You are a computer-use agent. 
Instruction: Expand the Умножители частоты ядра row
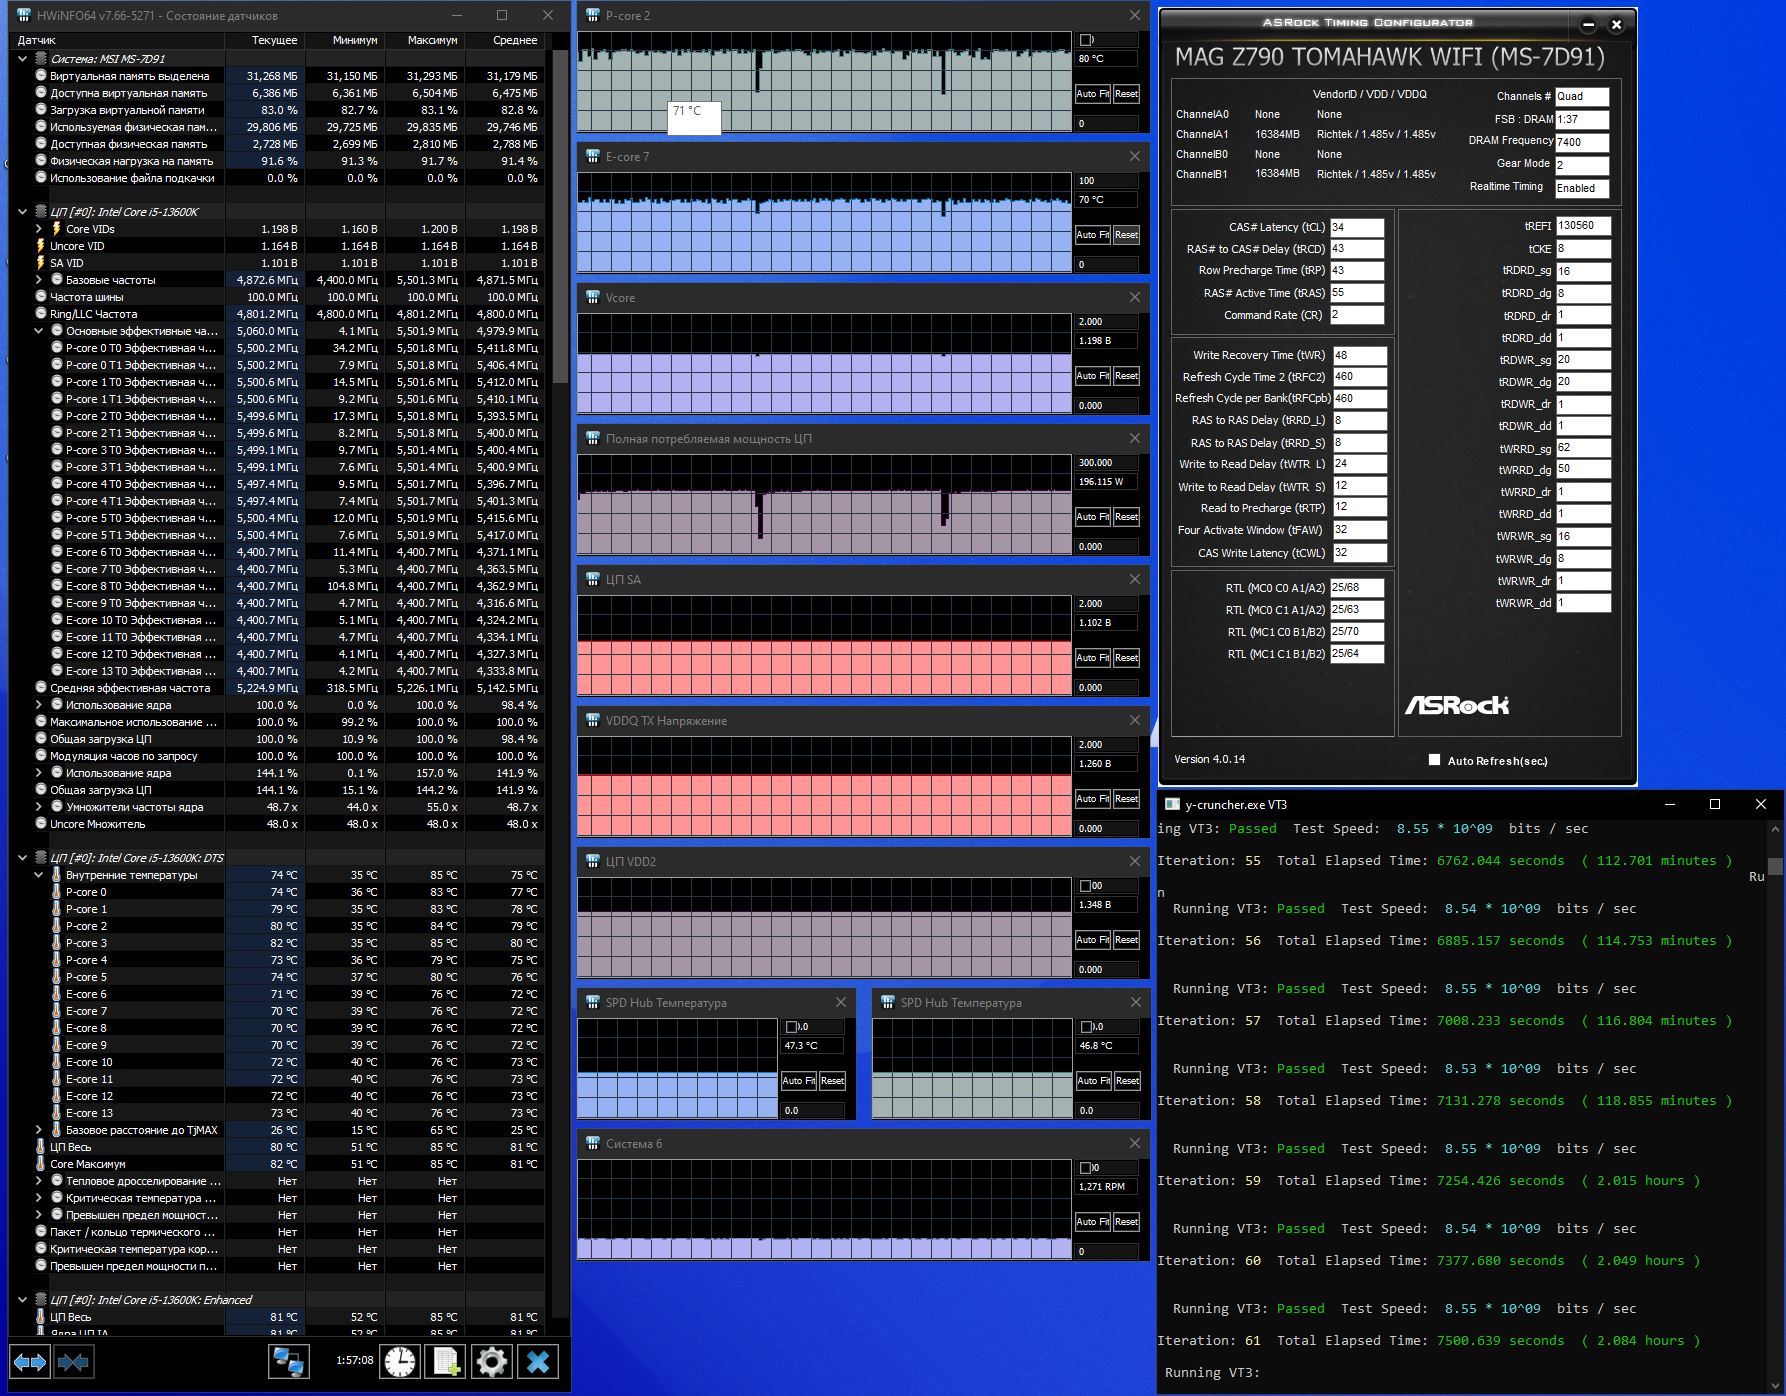tap(39, 807)
